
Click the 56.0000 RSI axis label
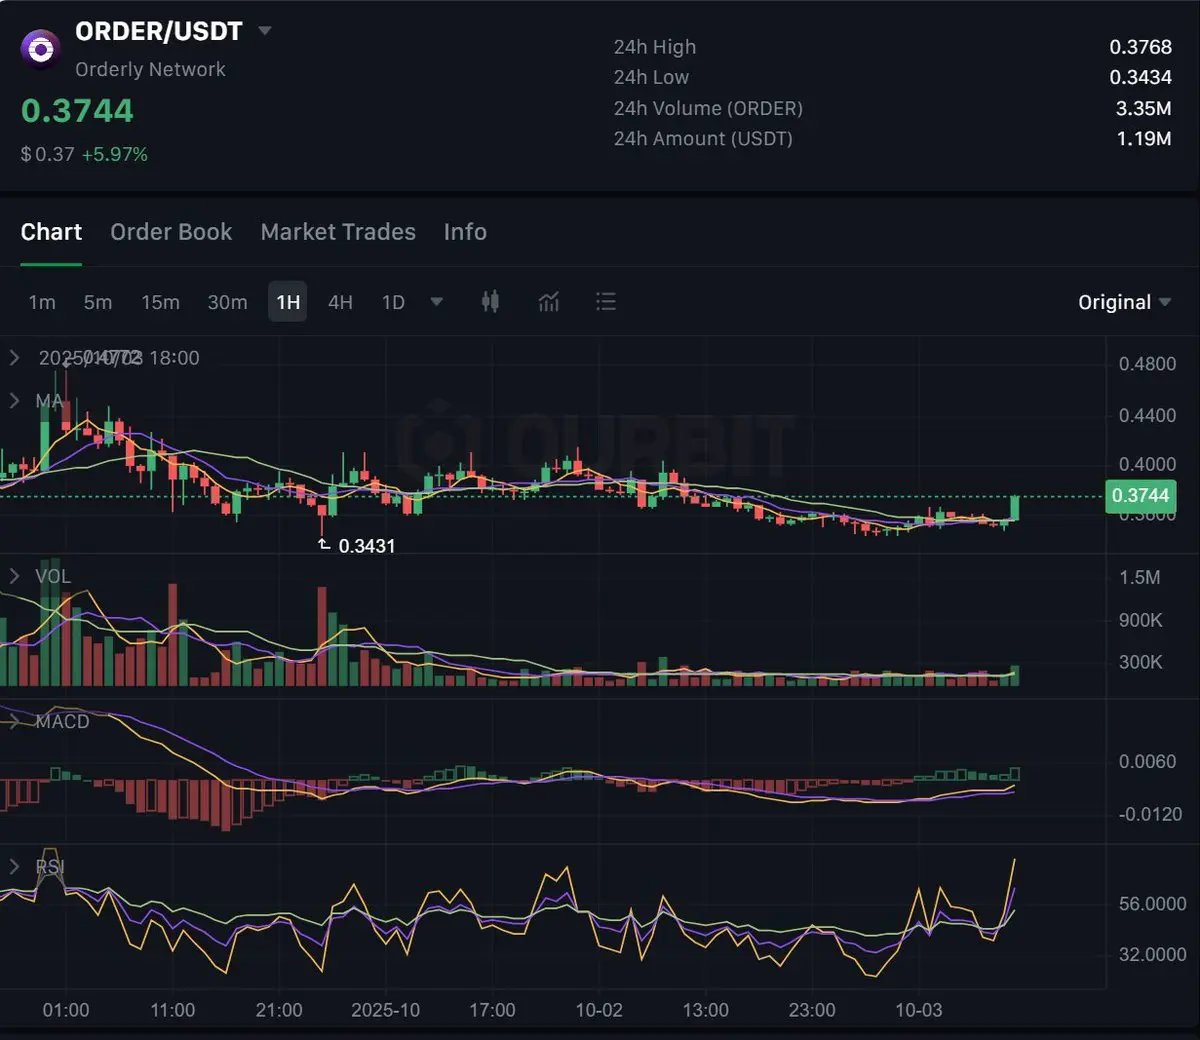[1152, 904]
